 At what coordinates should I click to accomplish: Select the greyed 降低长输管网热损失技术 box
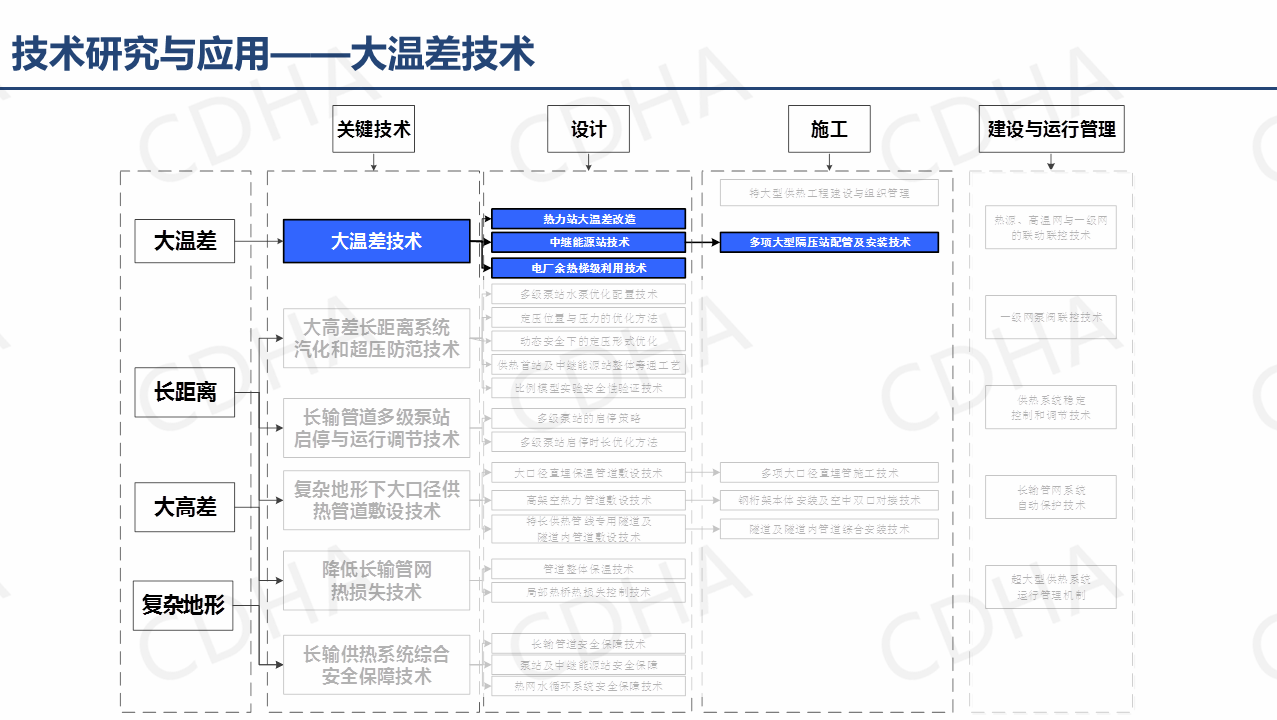point(376,581)
